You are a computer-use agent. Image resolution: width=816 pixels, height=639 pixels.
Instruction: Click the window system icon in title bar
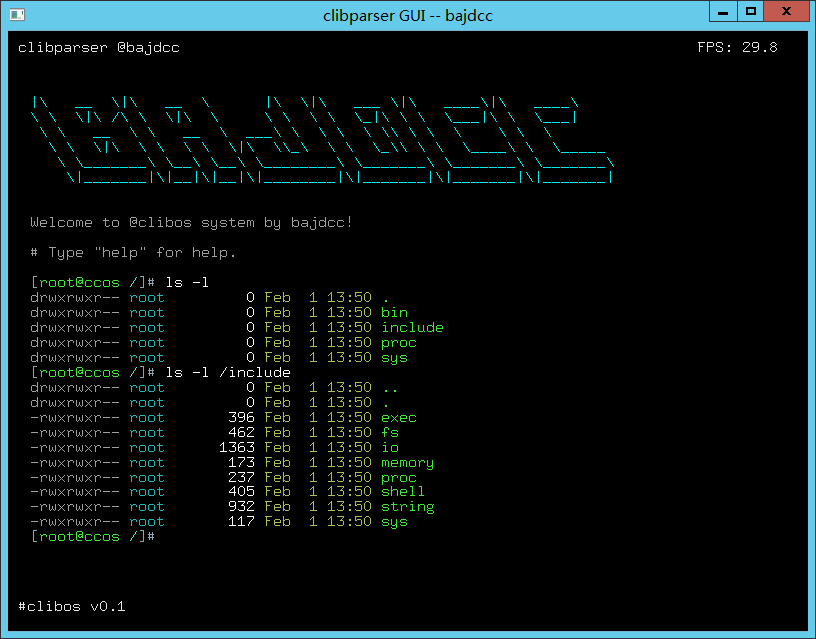tap(17, 15)
